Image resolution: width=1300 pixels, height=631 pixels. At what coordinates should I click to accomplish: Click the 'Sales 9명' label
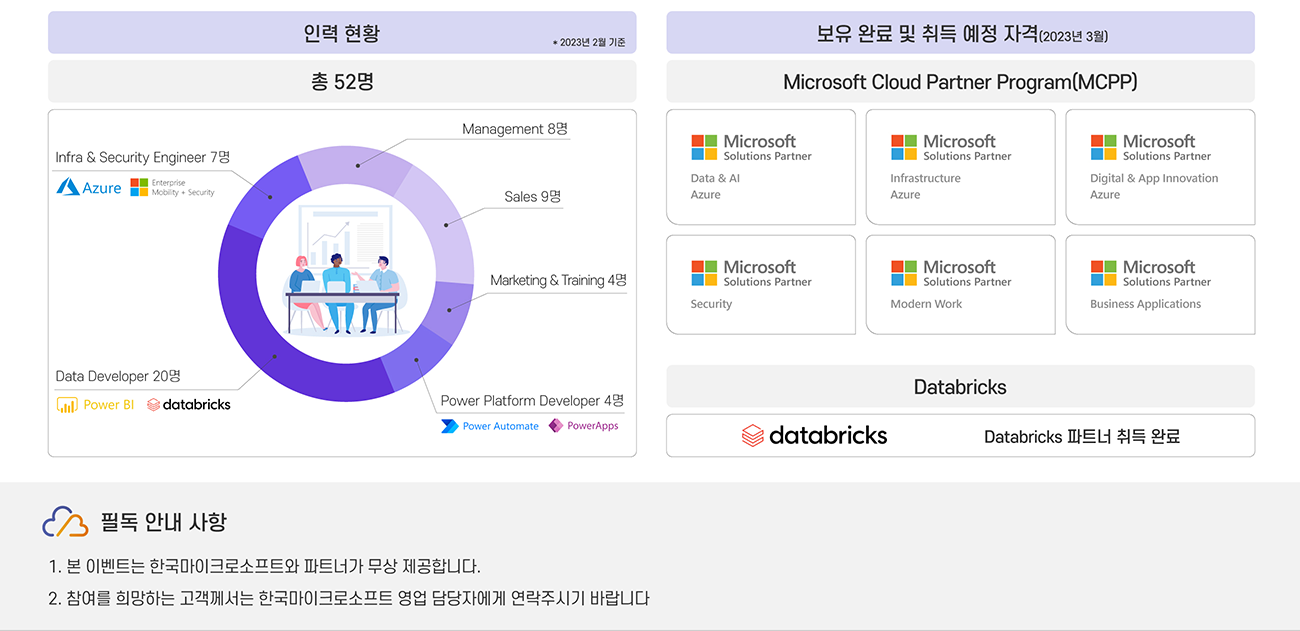pyautogui.click(x=533, y=197)
